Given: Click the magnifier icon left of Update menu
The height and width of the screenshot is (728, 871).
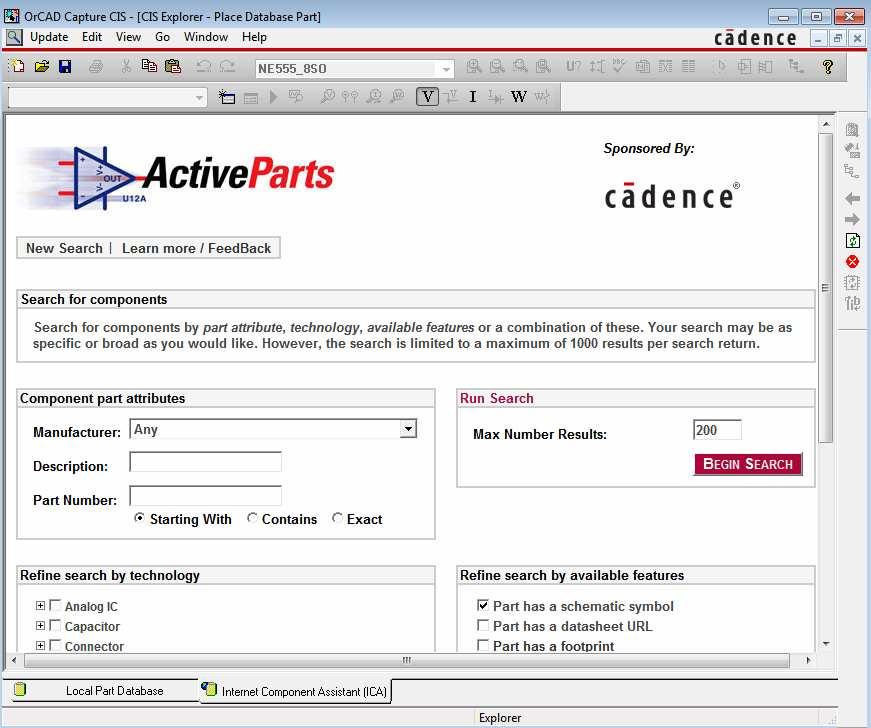Looking at the screenshot, I should tap(14, 37).
